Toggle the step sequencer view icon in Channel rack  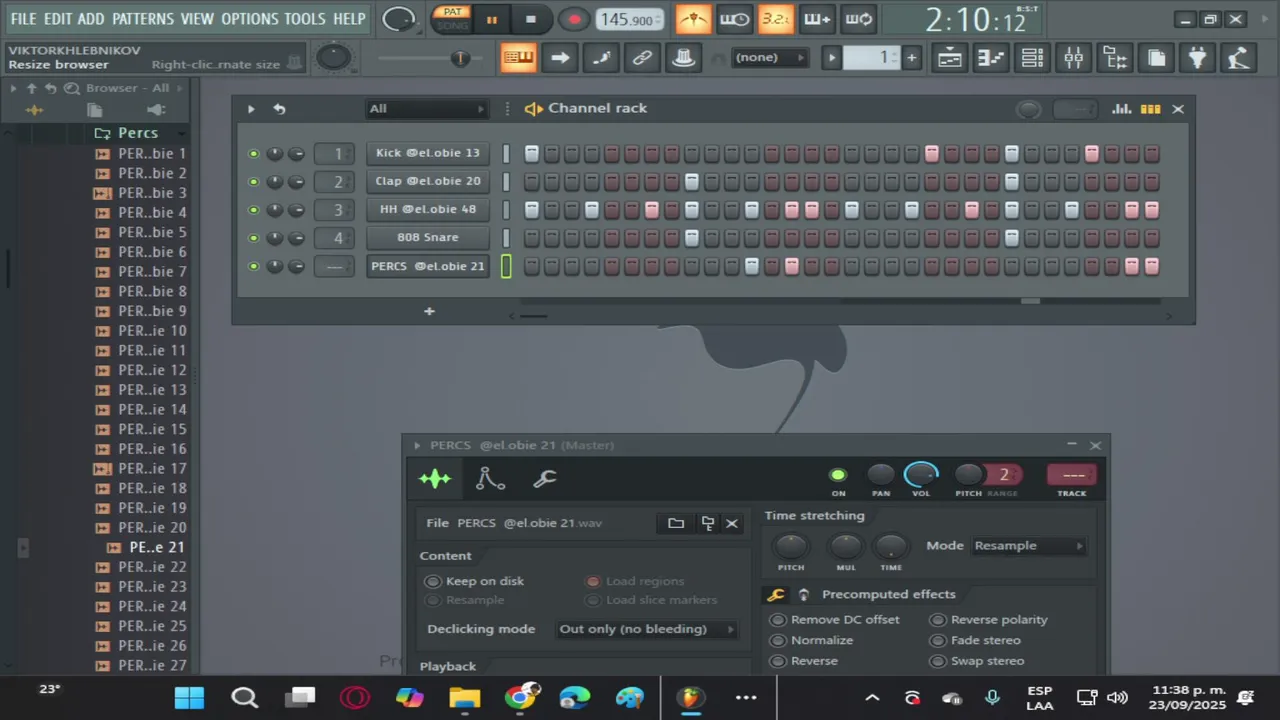[1151, 109]
